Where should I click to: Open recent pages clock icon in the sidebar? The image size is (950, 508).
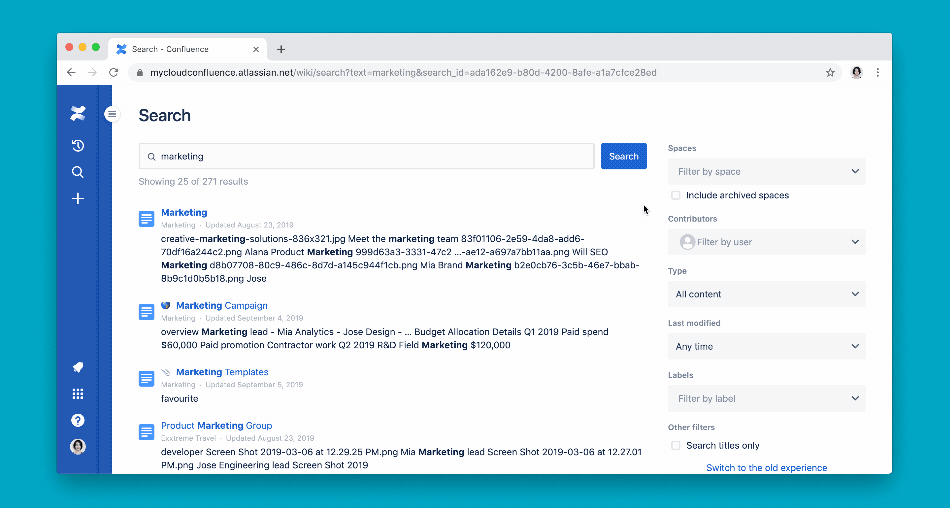pyautogui.click(x=78, y=145)
